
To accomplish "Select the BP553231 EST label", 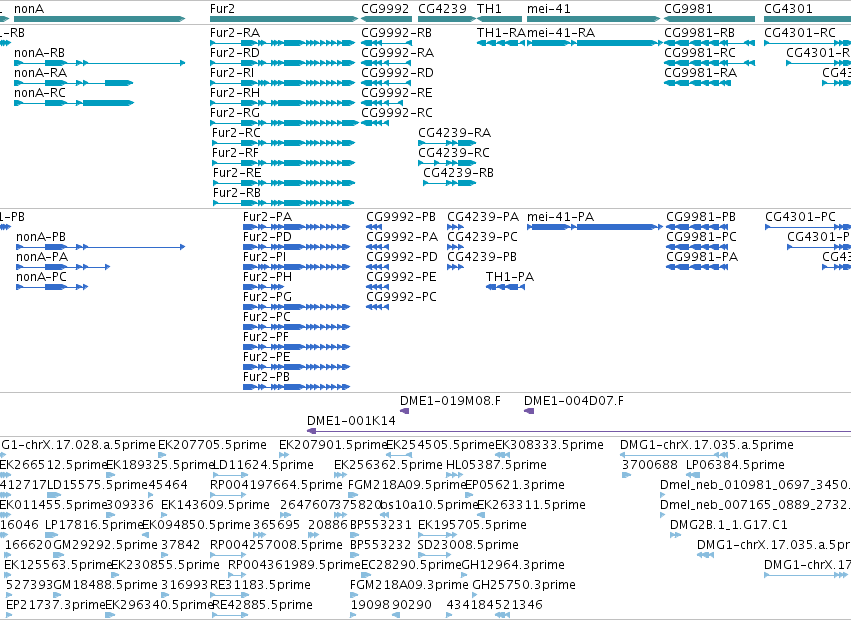I will 380,526.
